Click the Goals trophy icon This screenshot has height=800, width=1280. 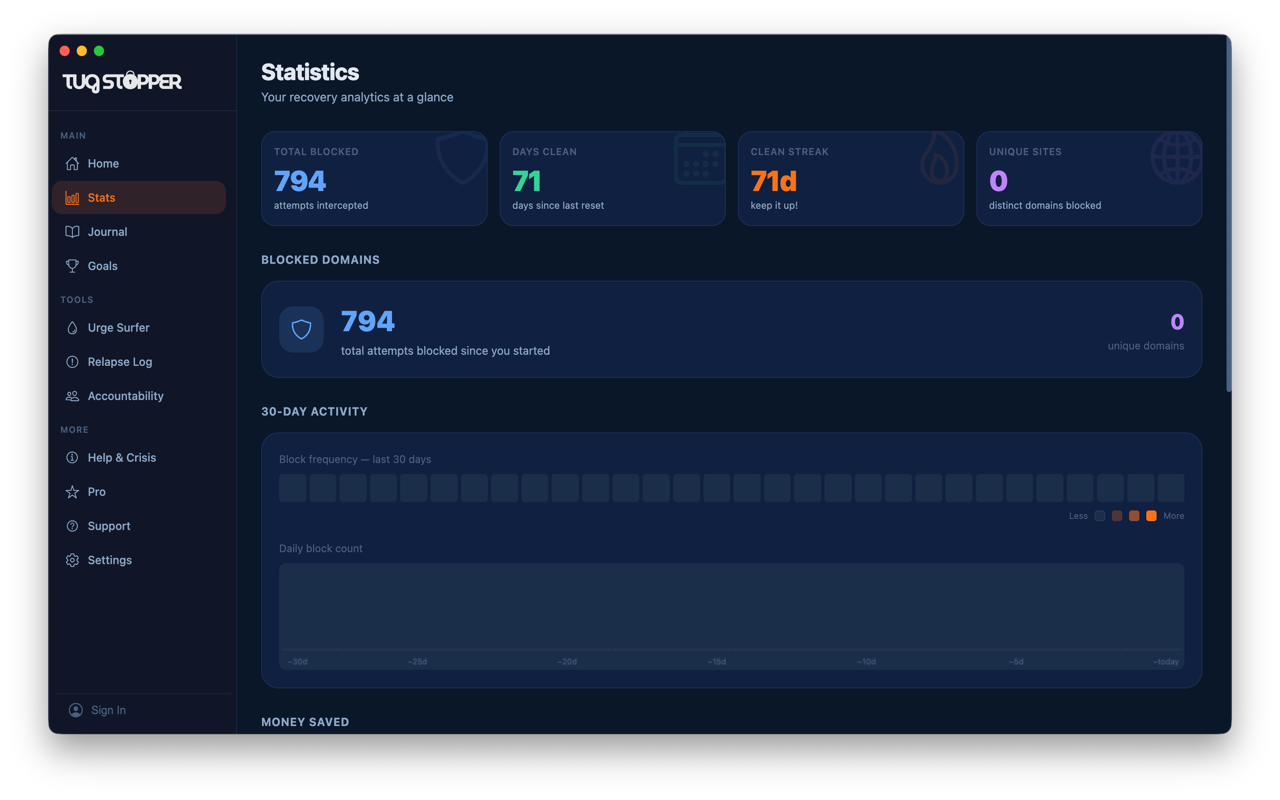[x=72, y=266]
